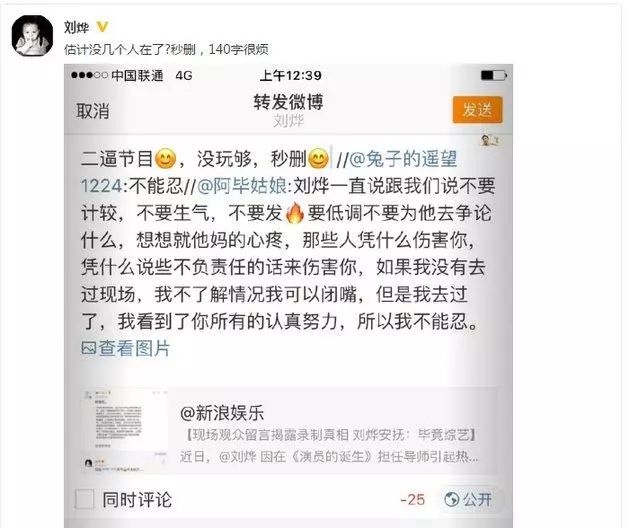Click the first smiley emoji after 二逼节目
The width and height of the screenshot is (630, 528).
(166, 159)
